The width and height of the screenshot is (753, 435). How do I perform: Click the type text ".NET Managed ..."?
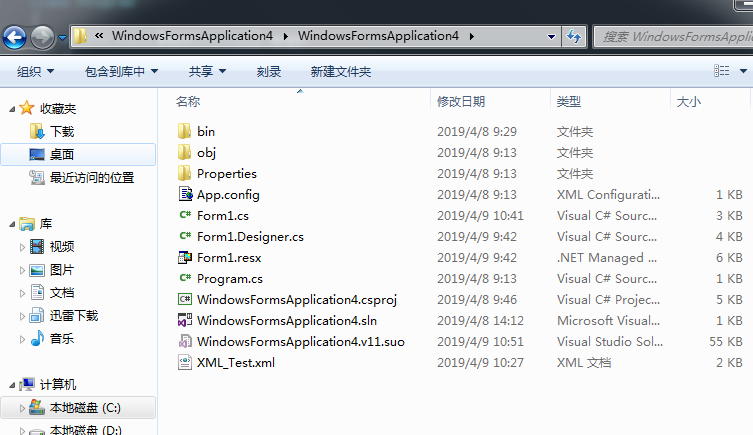coord(607,257)
